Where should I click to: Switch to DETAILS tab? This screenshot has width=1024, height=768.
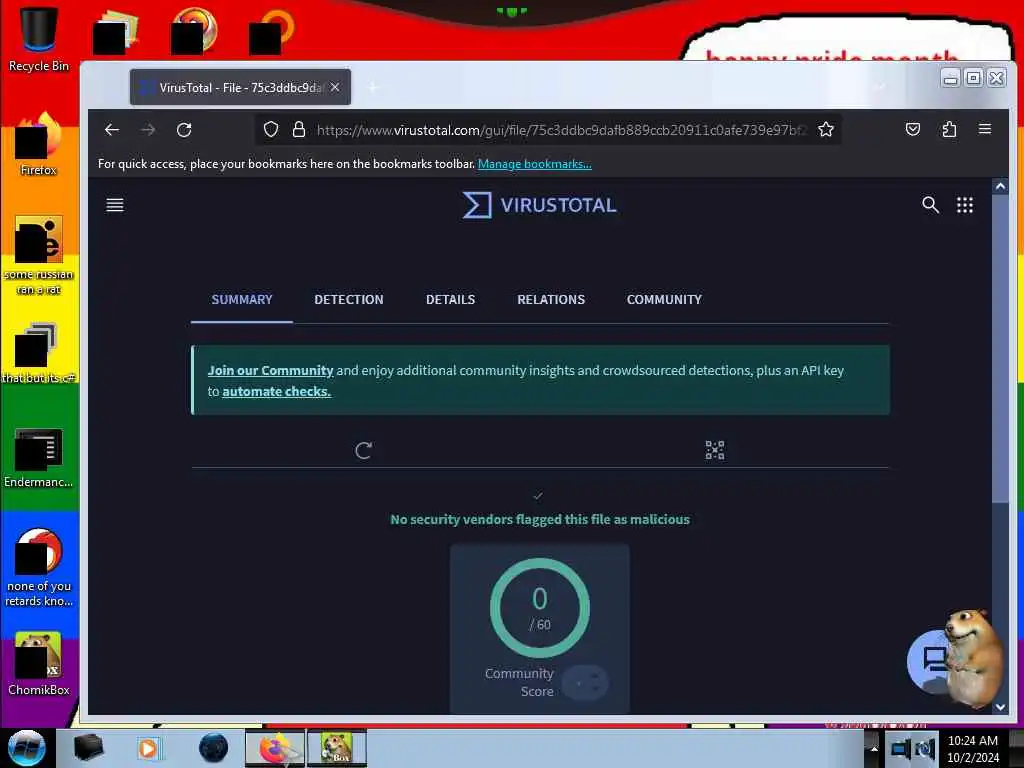coord(451,300)
